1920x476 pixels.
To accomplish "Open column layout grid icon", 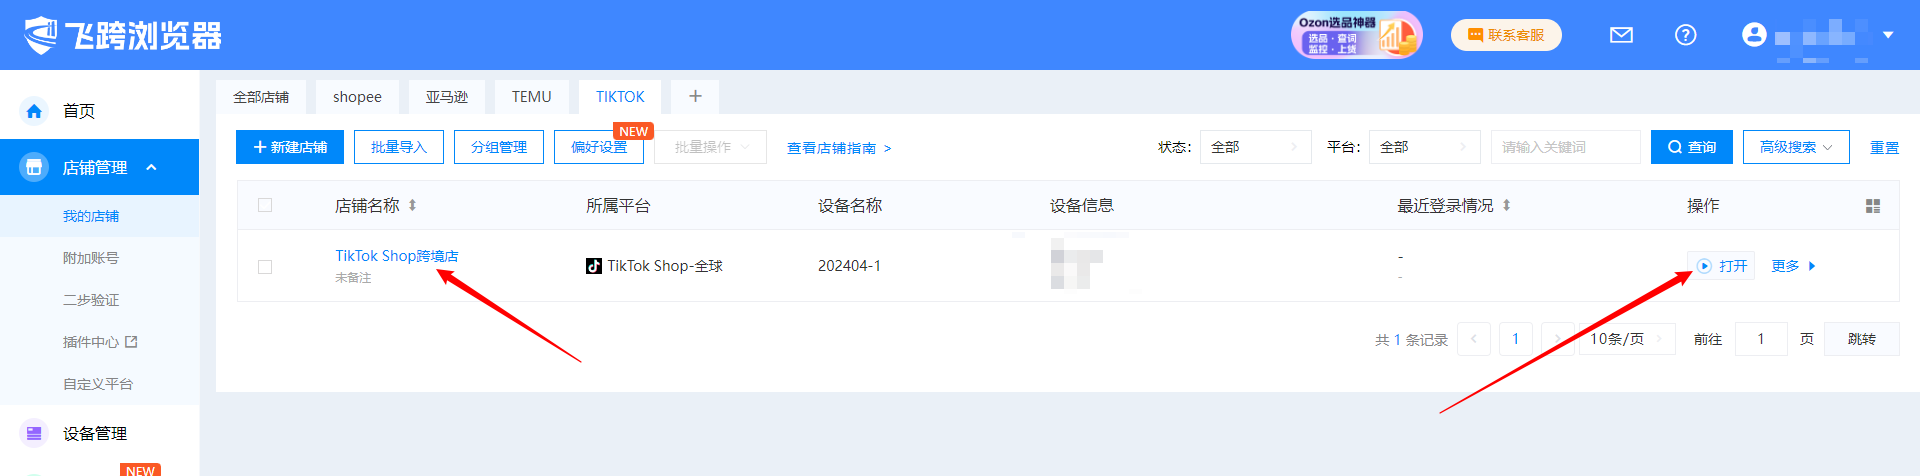I will (1872, 206).
